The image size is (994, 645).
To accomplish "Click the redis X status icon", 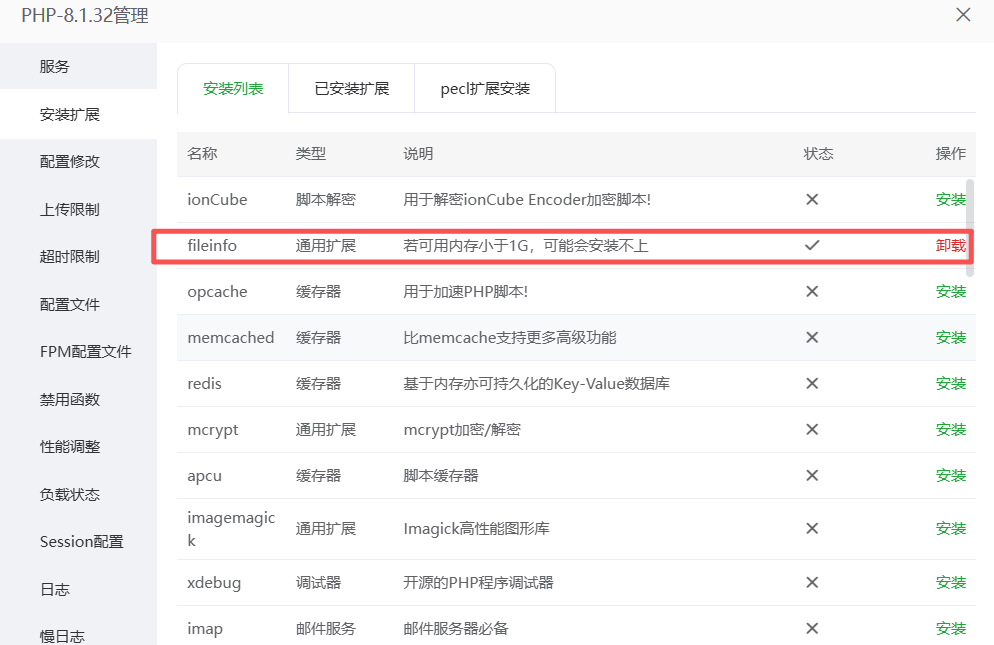I will [x=812, y=383].
